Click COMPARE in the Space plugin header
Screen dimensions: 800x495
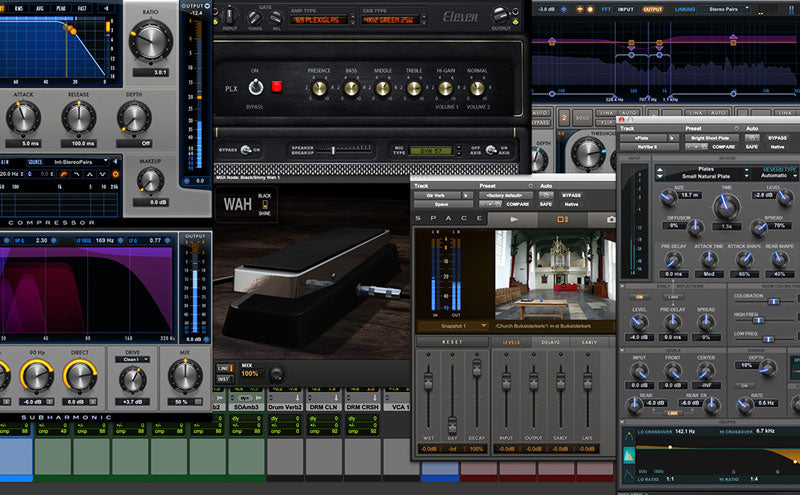pos(517,204)
